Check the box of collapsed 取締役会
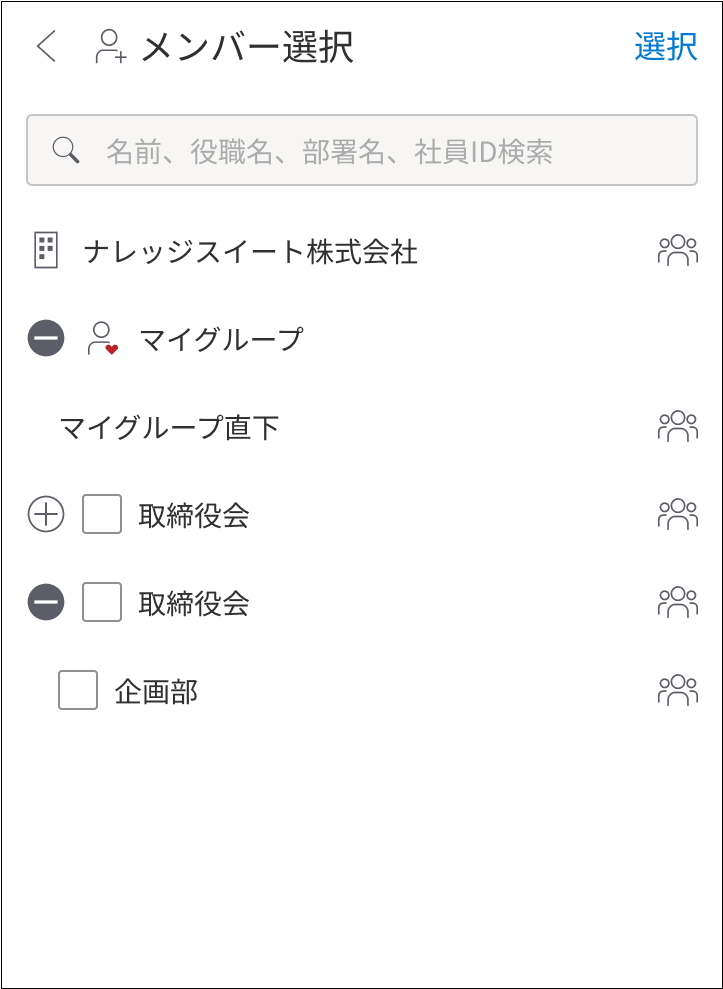 tap(102, 515)
